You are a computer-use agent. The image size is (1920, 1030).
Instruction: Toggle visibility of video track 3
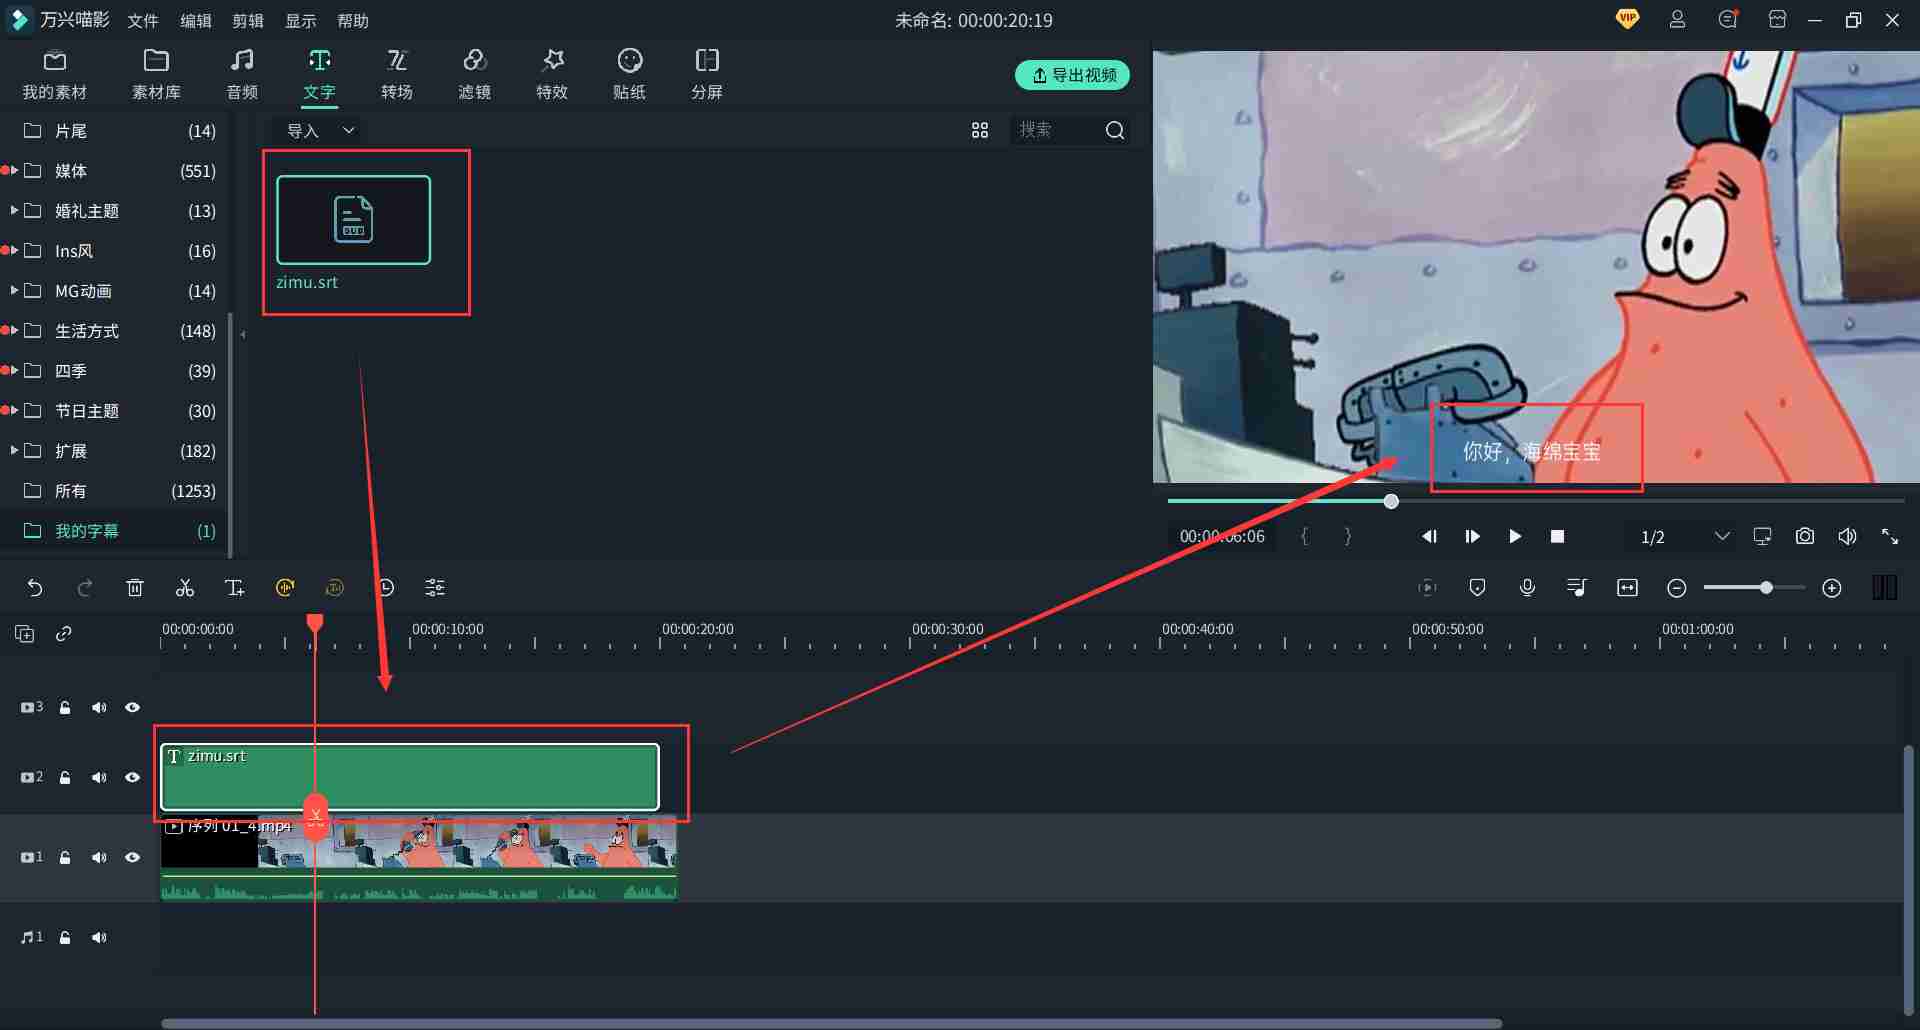click(x=132, y=707)
